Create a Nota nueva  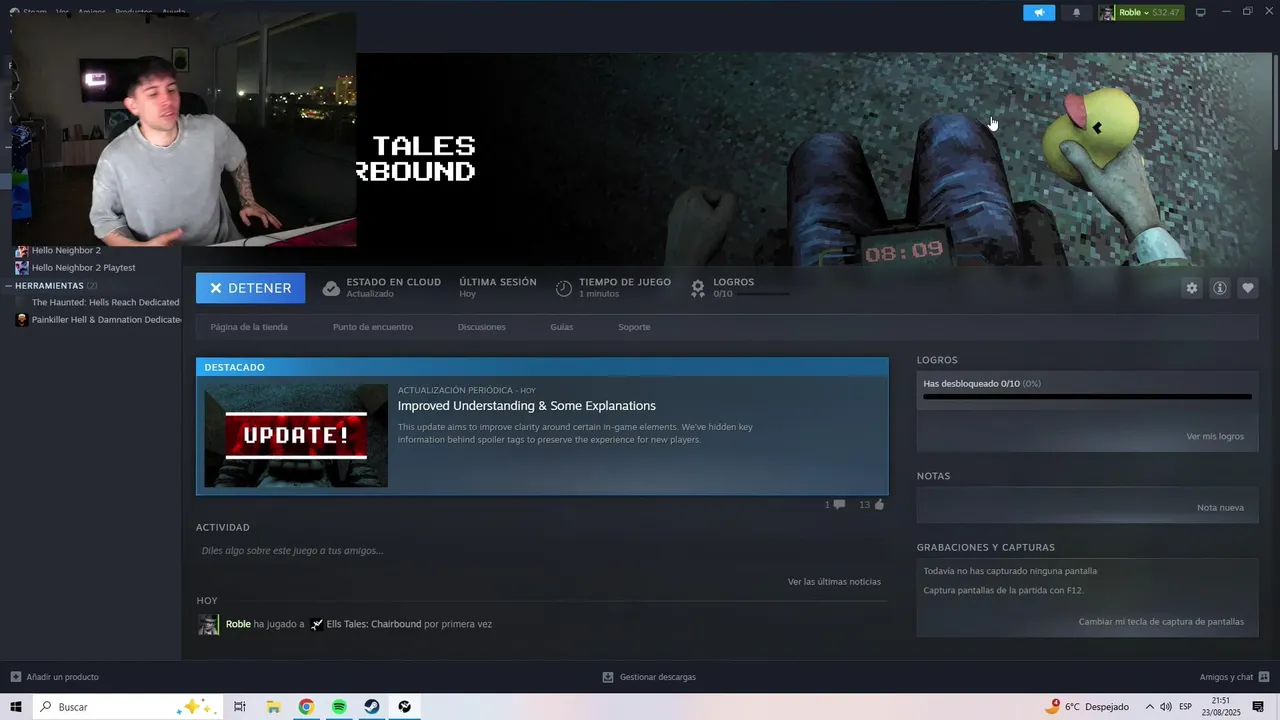click(x=1220, y=508)
